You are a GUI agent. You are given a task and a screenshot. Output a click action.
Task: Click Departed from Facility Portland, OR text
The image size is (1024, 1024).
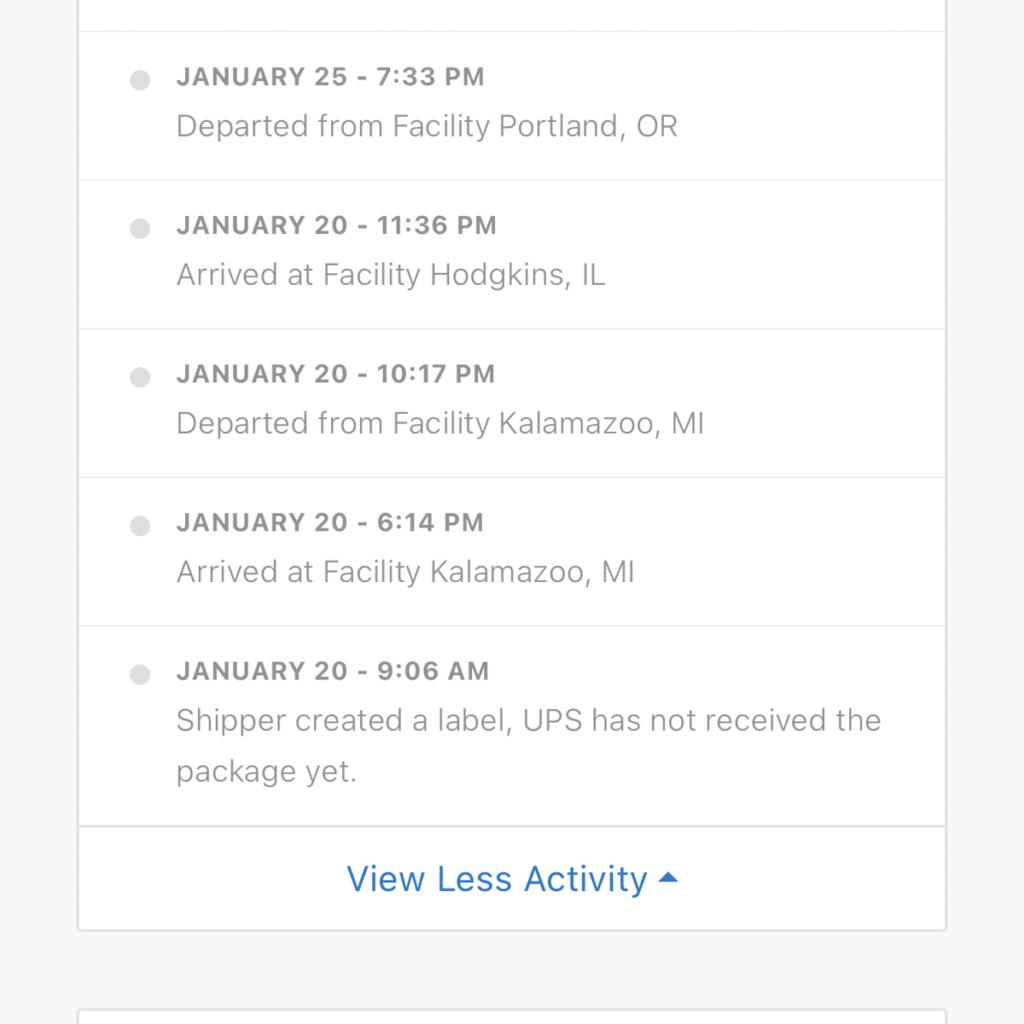pos(427,127)
